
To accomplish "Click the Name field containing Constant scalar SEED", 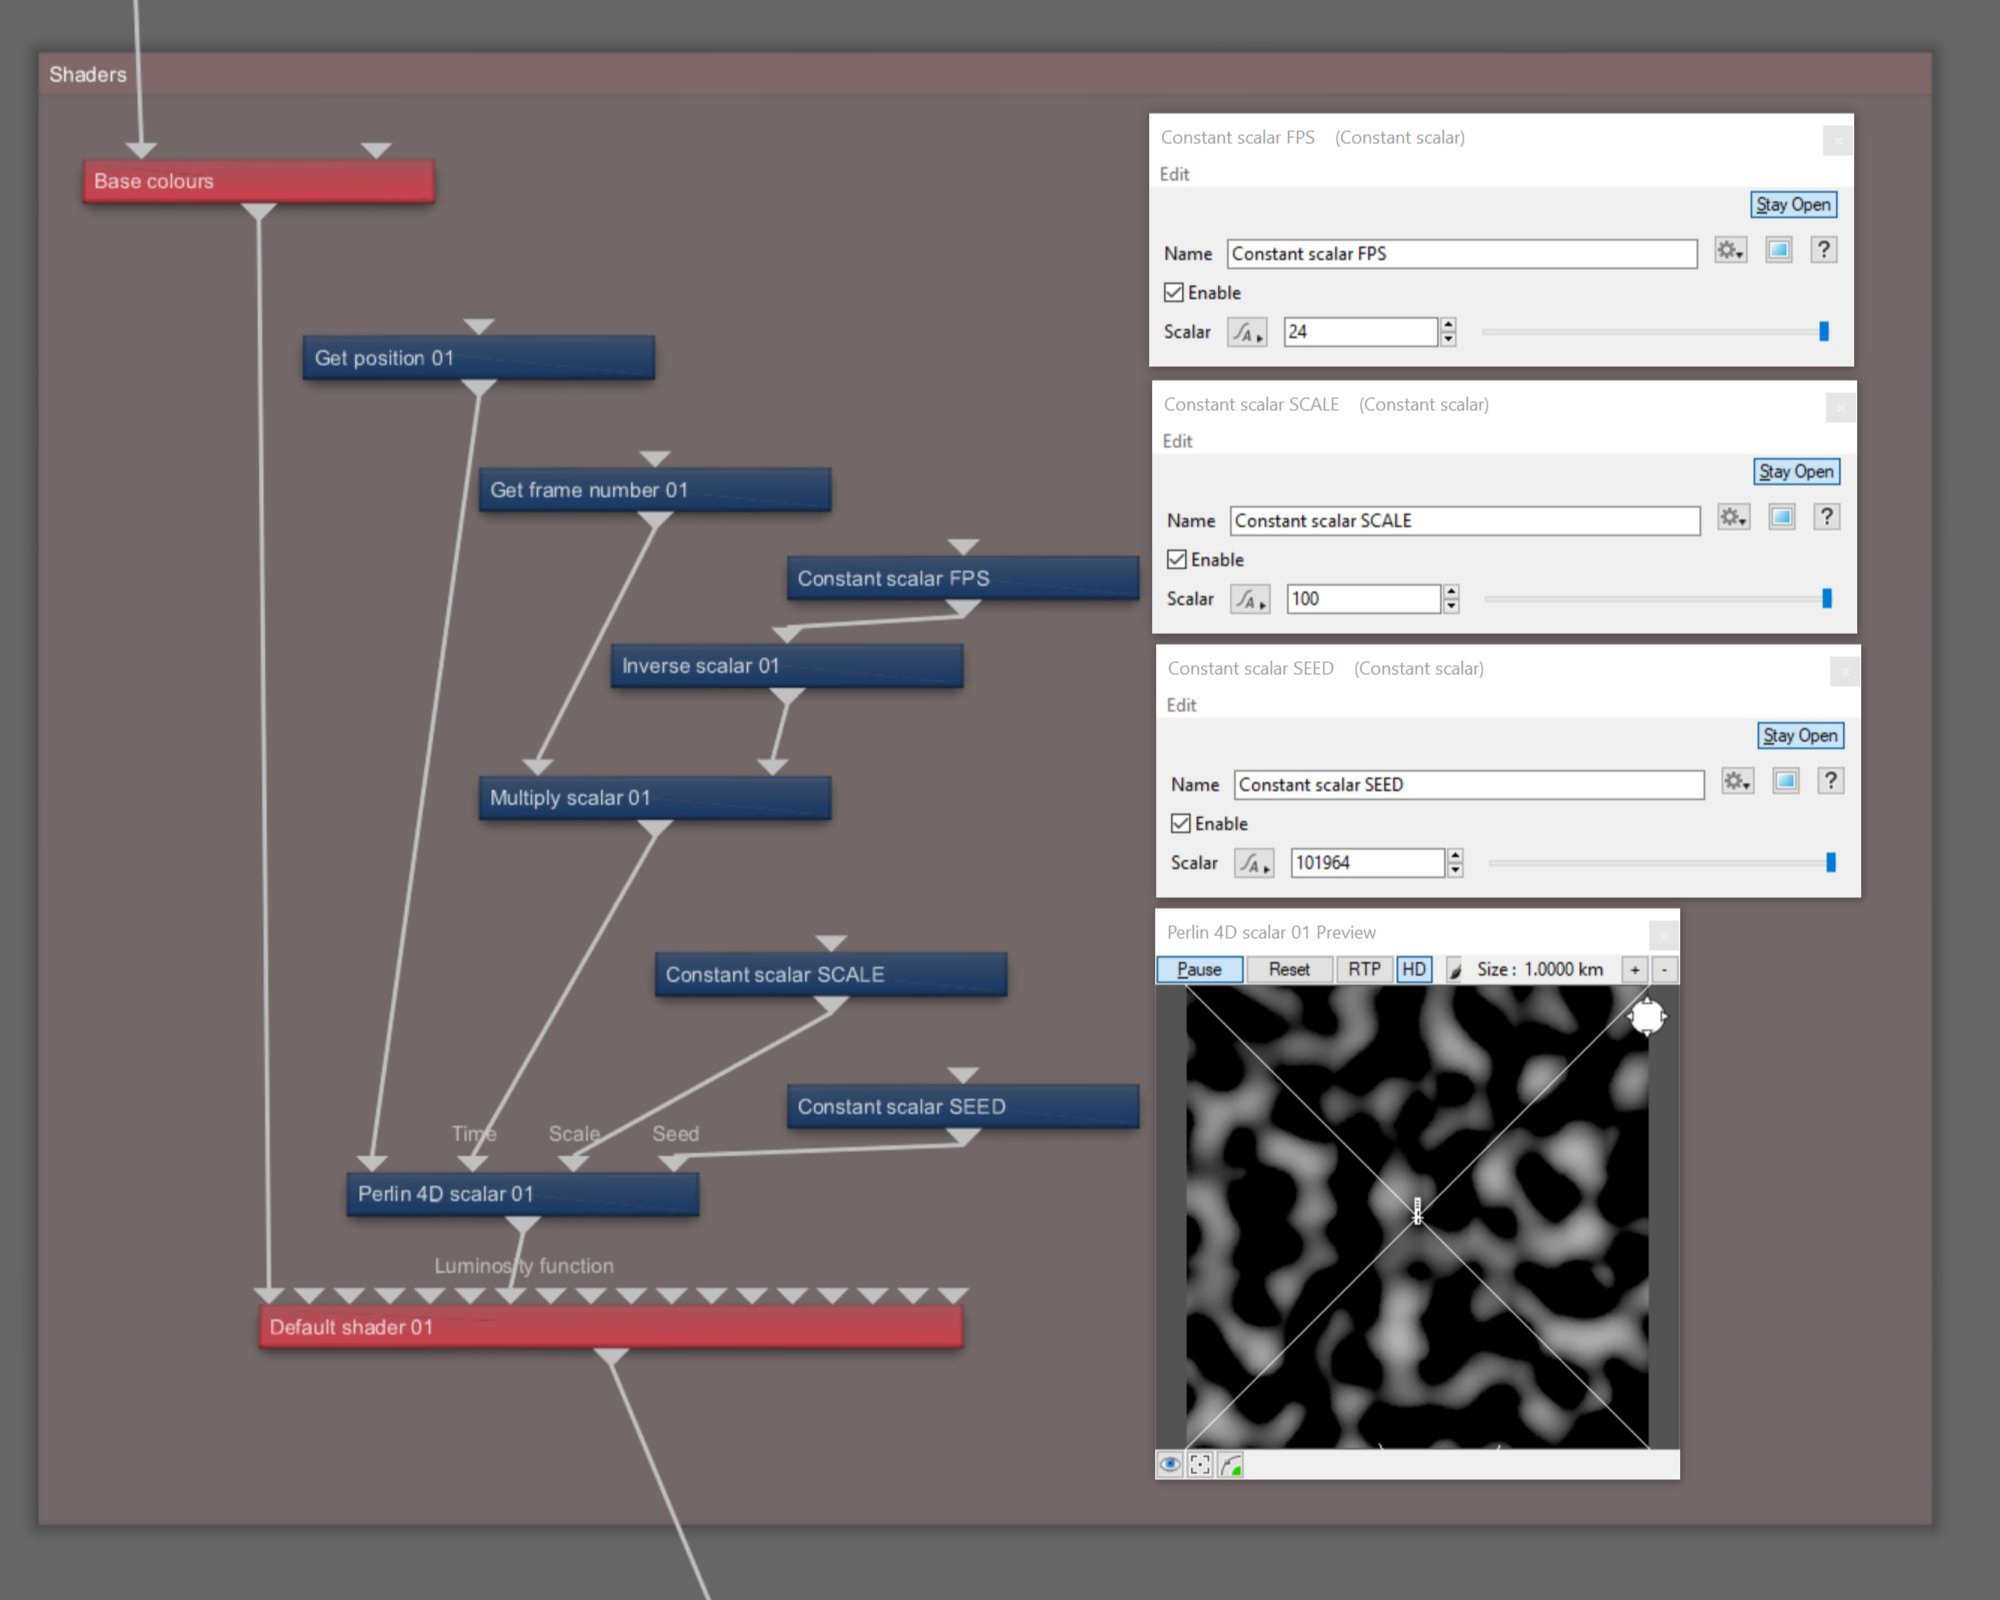I will click(x=1469, y=785).
